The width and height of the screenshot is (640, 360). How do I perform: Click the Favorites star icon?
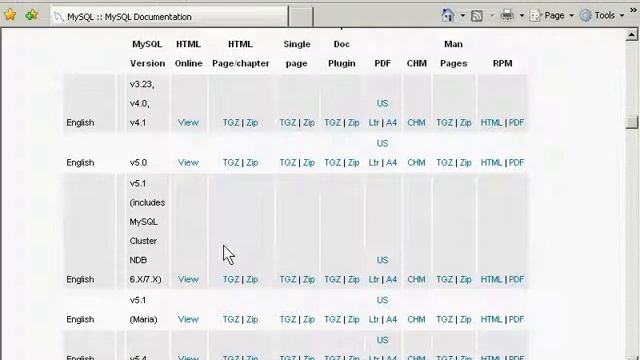10,16
